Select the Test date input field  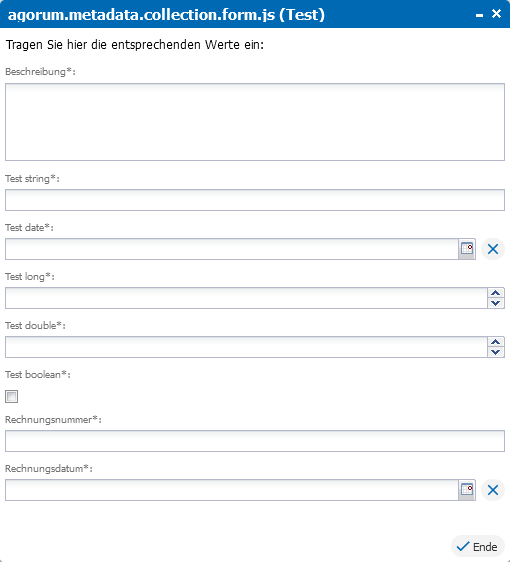click(232, 249)
